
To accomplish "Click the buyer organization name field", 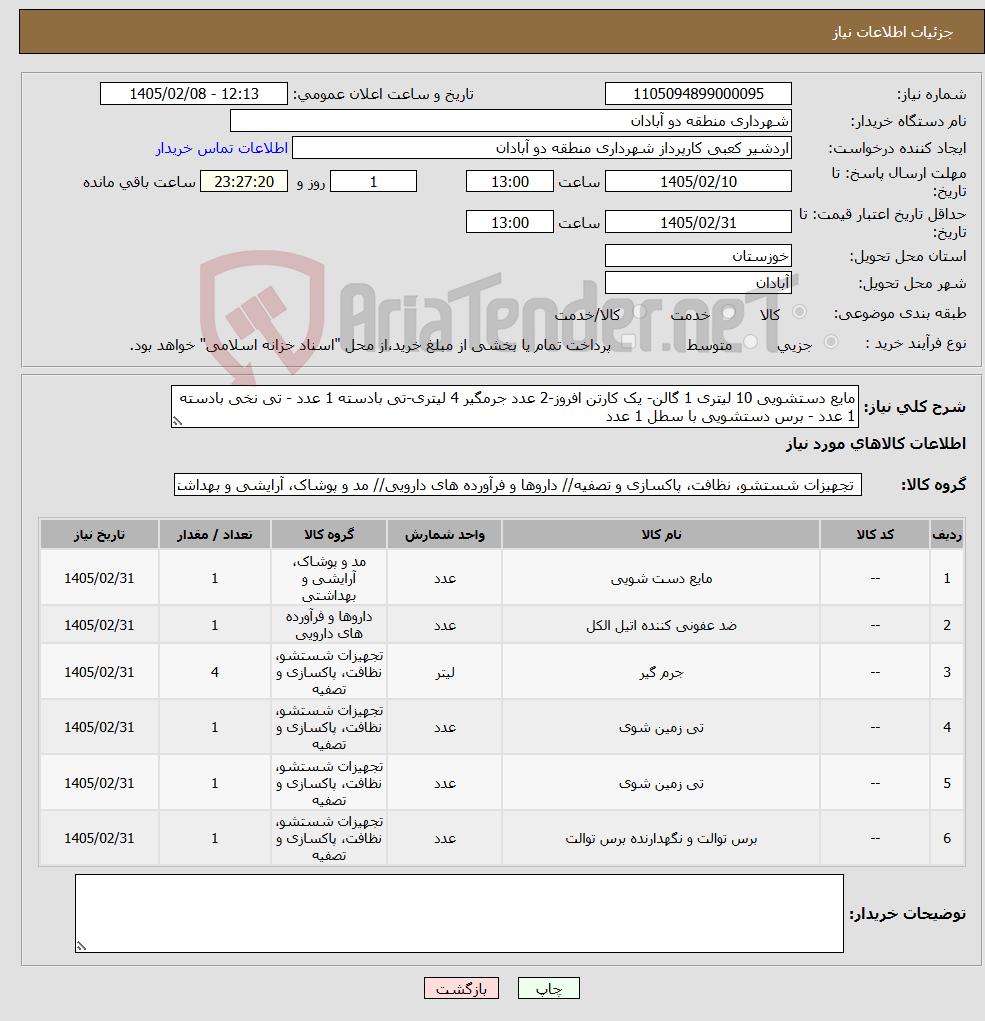I will 510,121.
